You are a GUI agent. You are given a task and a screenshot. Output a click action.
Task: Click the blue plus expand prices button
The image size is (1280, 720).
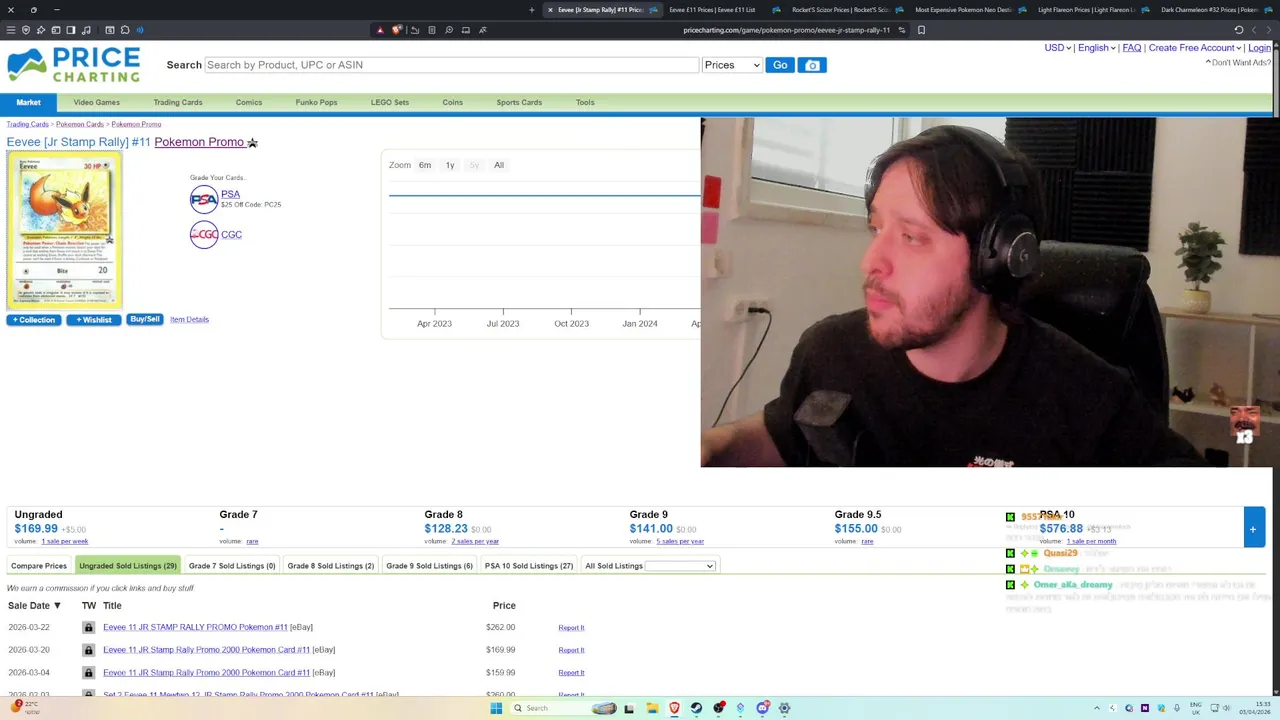coord(1252,529)
